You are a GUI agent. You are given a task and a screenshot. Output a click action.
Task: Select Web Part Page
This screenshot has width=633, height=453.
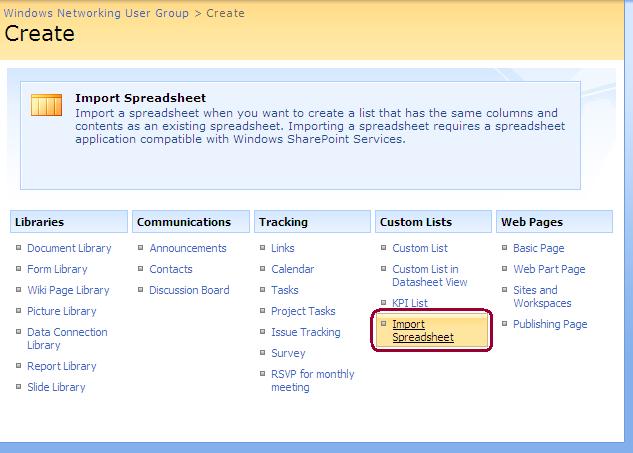(x=549, y=269)
